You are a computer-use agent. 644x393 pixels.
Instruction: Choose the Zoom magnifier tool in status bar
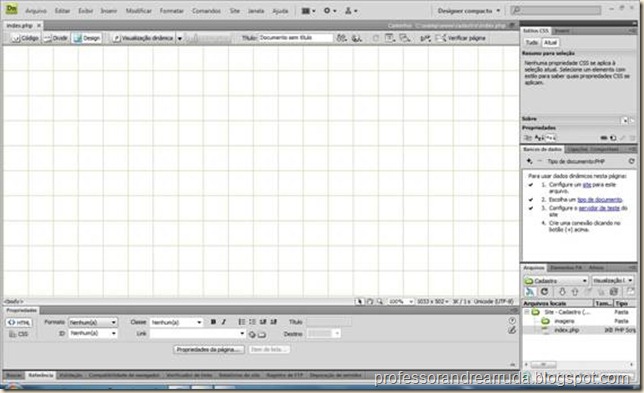click(x=380, y=301)
